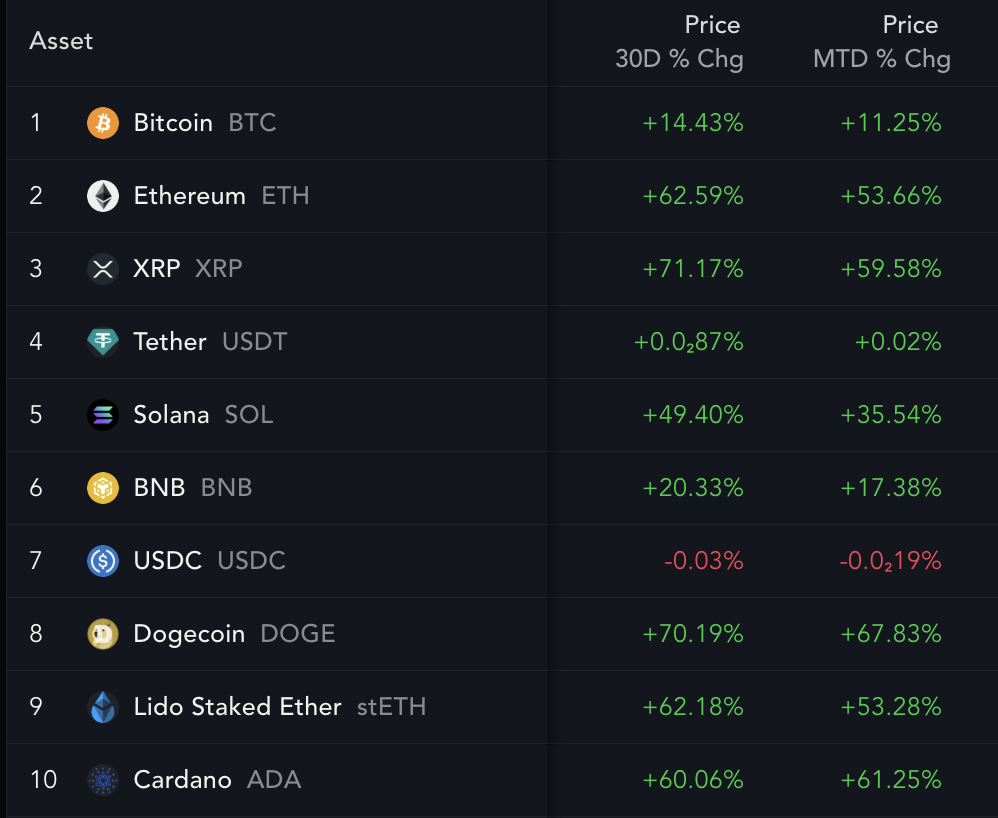
Task: Click USDC's -0.03% 30-day change value
Action: (x=704, y=561)
